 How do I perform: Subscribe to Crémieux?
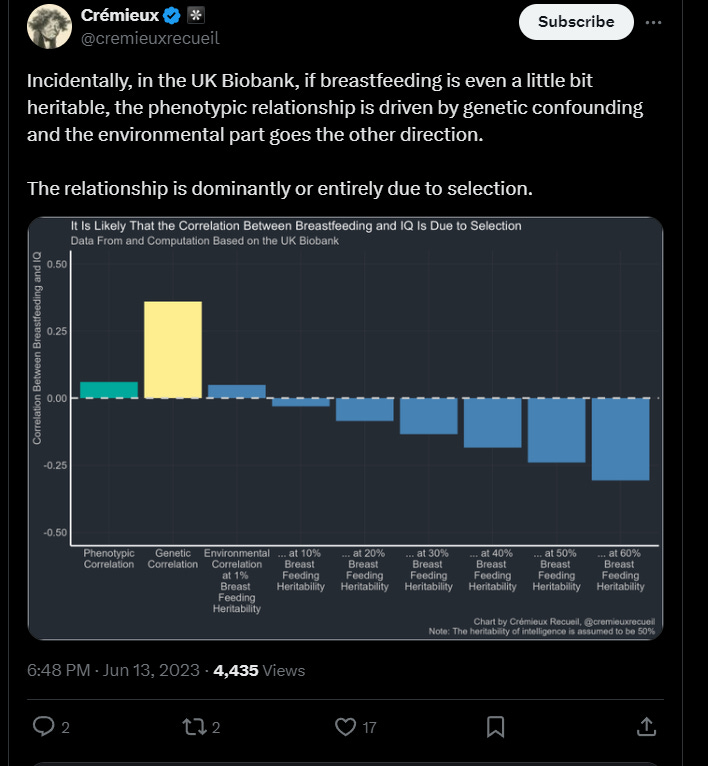[576, 21]
